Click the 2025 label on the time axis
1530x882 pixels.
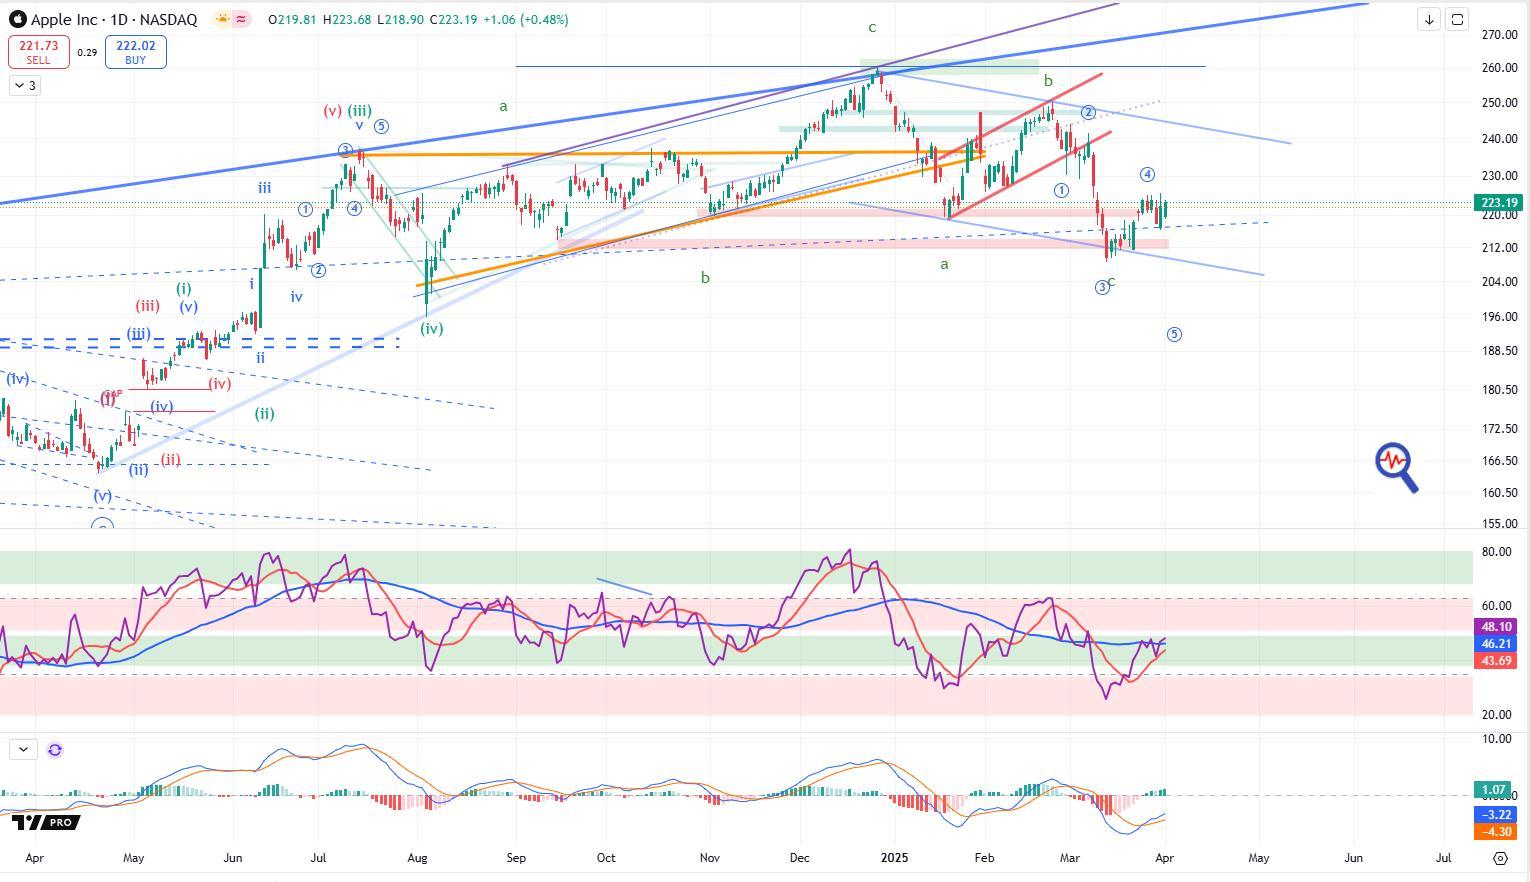point(895,858)
